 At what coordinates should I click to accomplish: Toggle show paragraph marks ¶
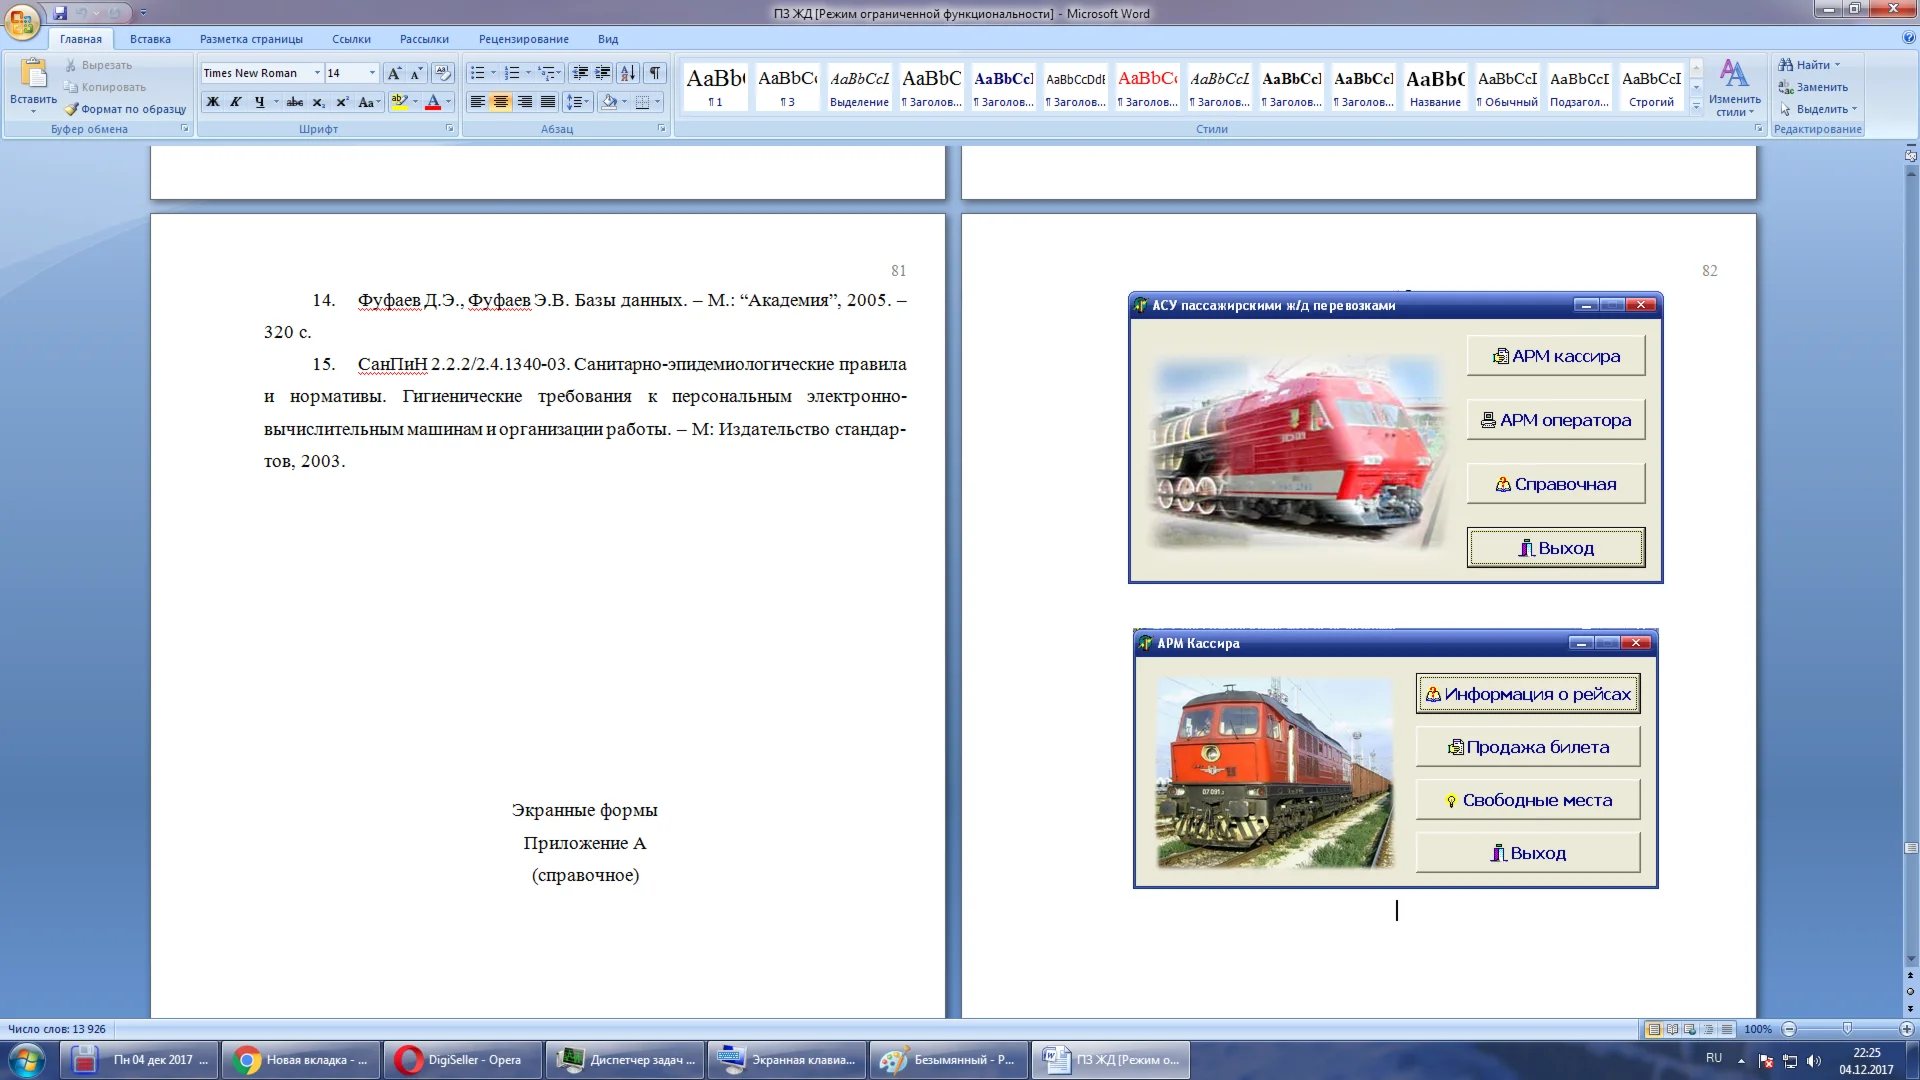click(x=654, y=73)
